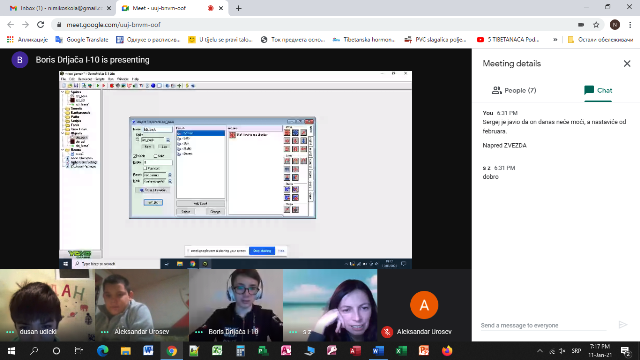Switch to the People (7) tab

pyautogui.click(x=514, y=90)
